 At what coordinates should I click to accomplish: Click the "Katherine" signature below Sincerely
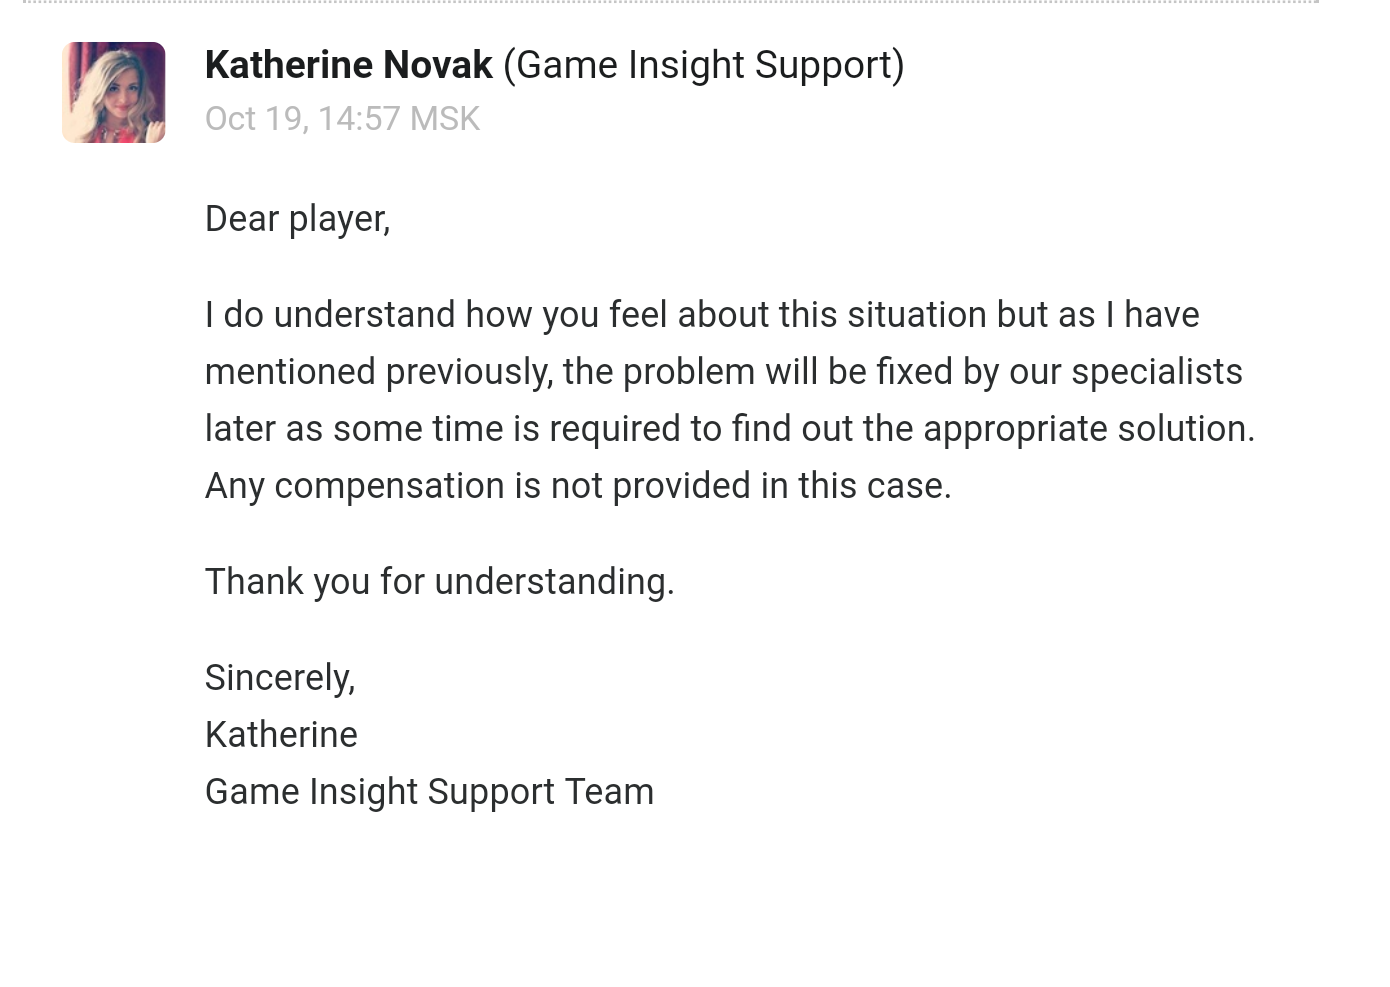click(x=281, y=735)
